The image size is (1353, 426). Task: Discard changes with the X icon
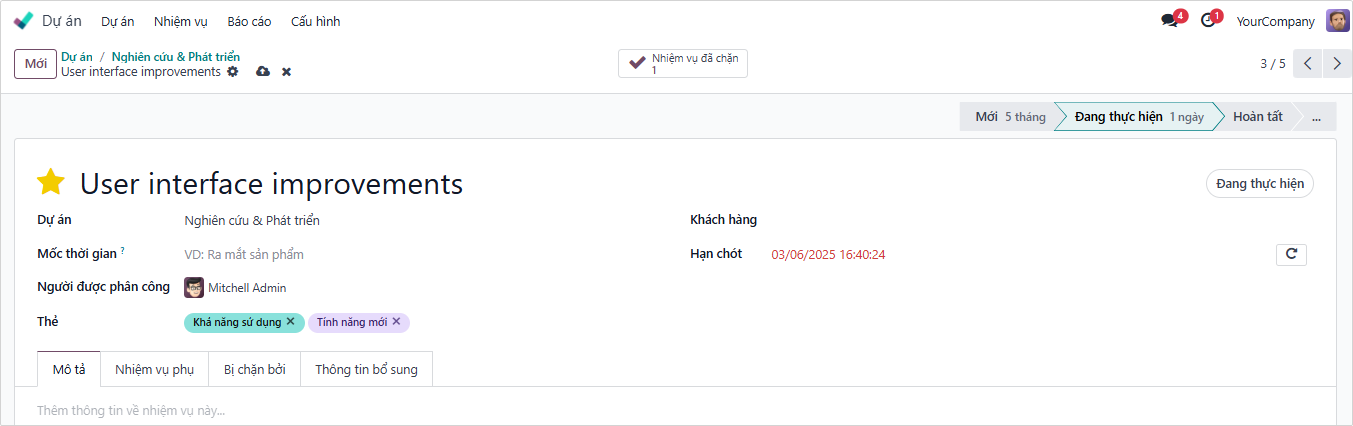point(286,72)
